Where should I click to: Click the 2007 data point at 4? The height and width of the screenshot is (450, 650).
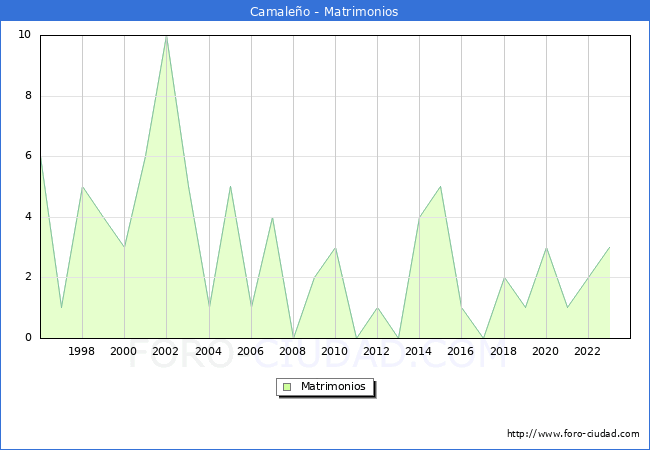pyautogui.click(x=272, y=218)
